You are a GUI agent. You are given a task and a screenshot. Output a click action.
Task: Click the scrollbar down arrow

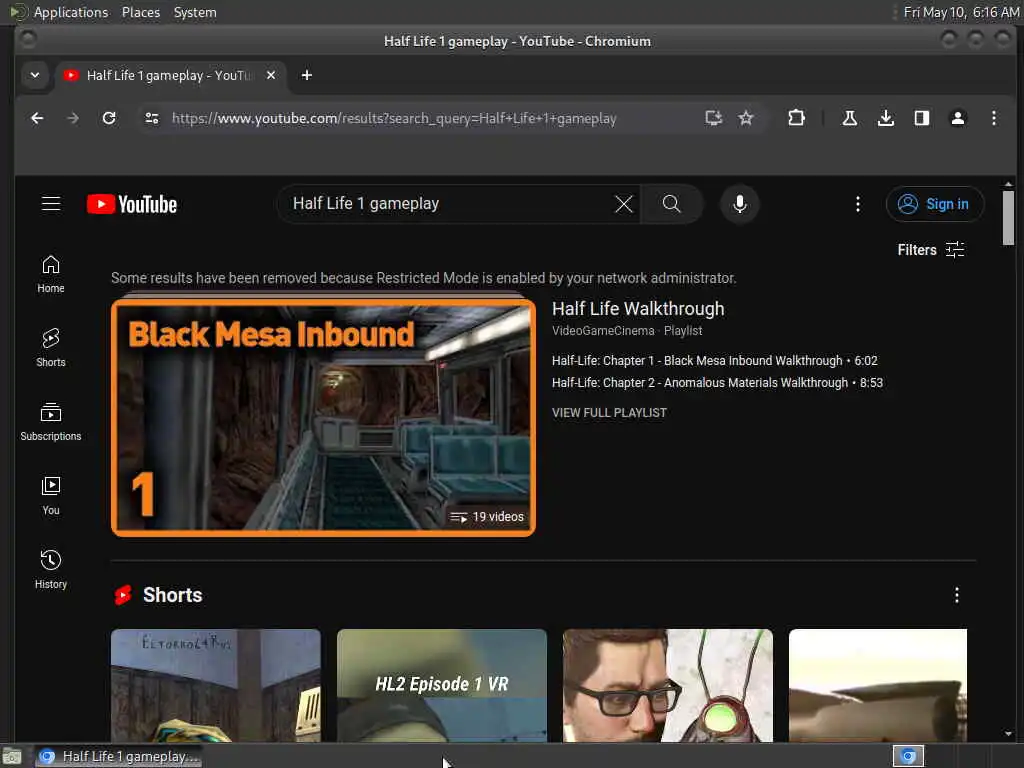[x=1008, y=734]
